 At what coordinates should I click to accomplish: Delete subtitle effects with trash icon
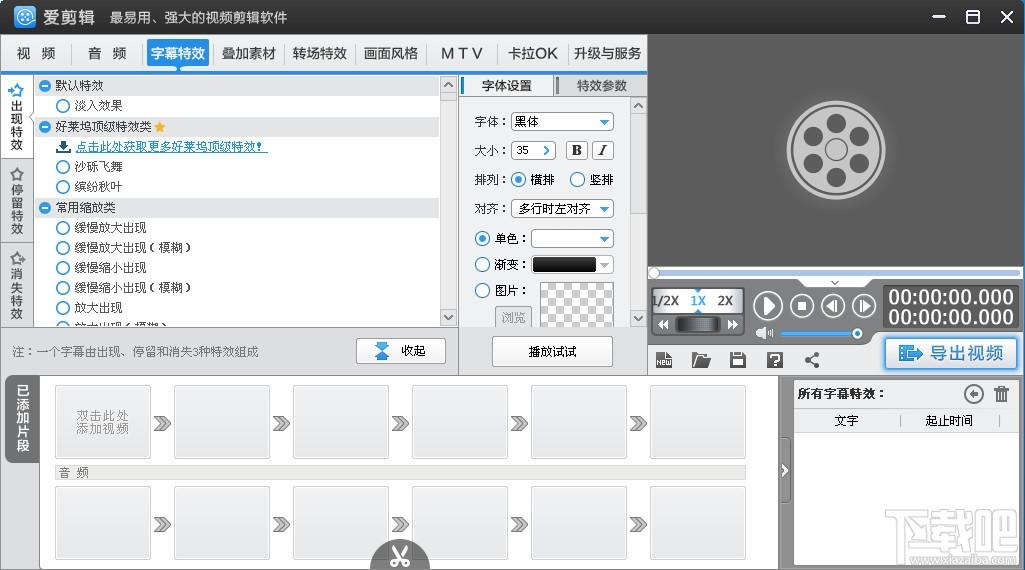(1001, 394)
